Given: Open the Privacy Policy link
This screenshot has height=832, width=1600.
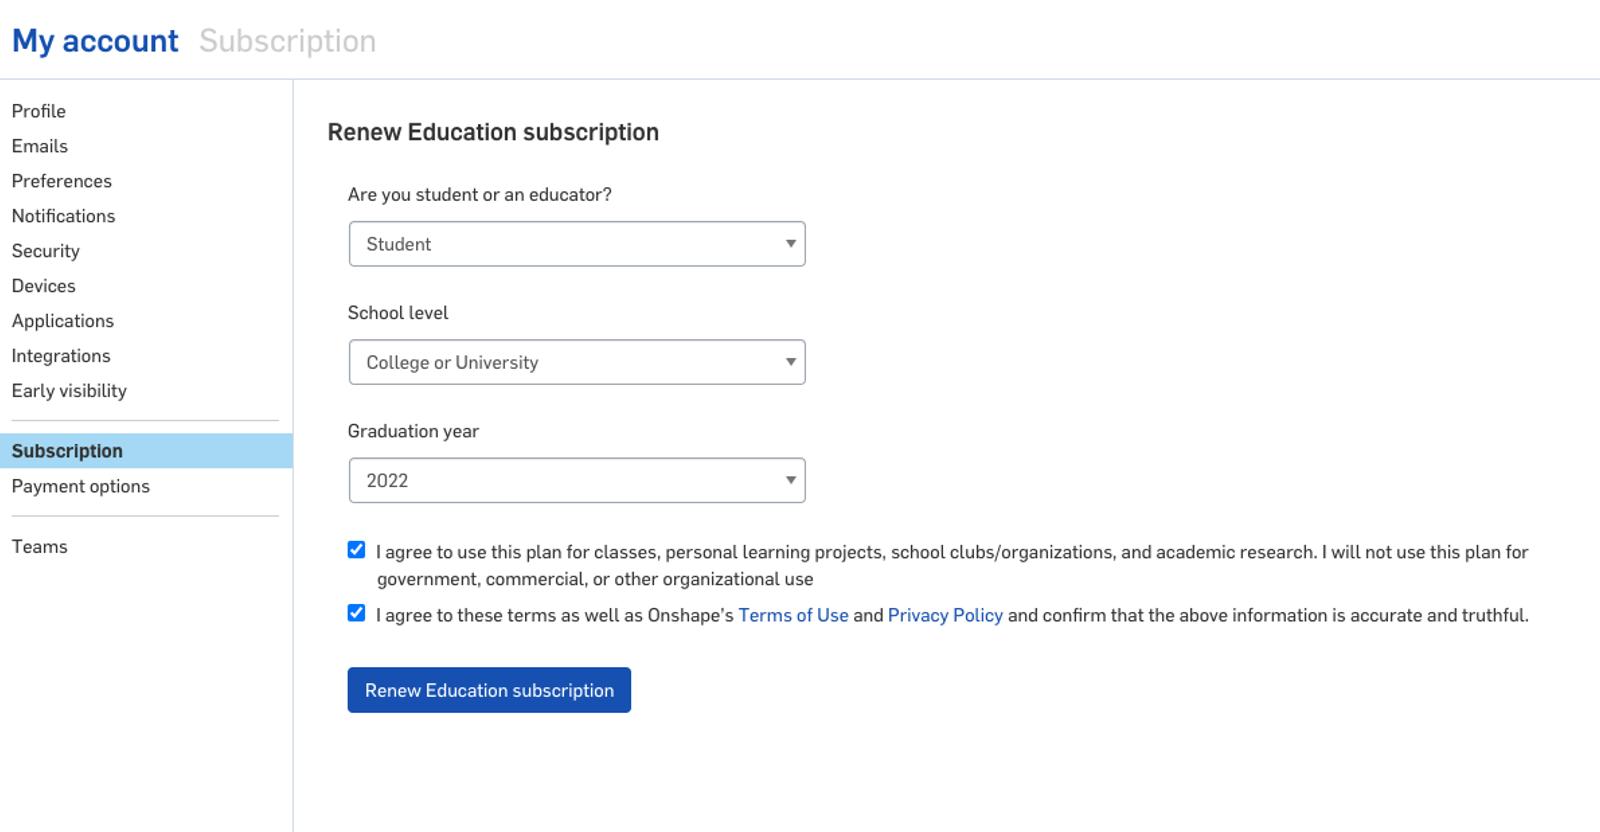Looking at the screenshot, I should [x=944, y=615].
